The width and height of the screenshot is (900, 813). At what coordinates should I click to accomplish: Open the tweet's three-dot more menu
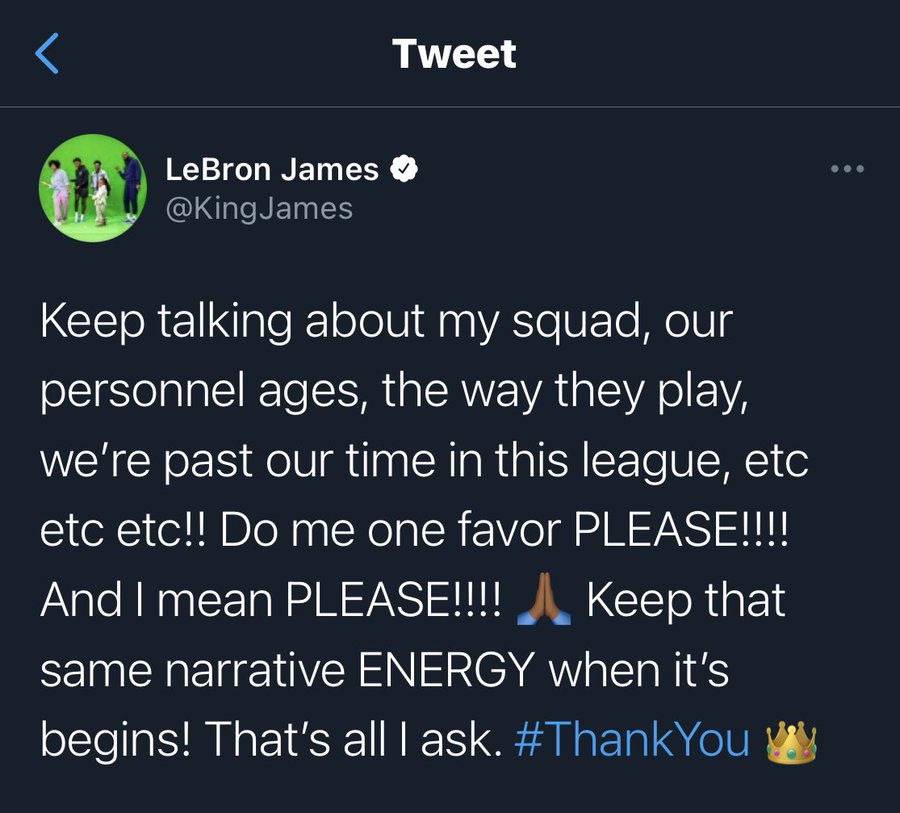847,169
